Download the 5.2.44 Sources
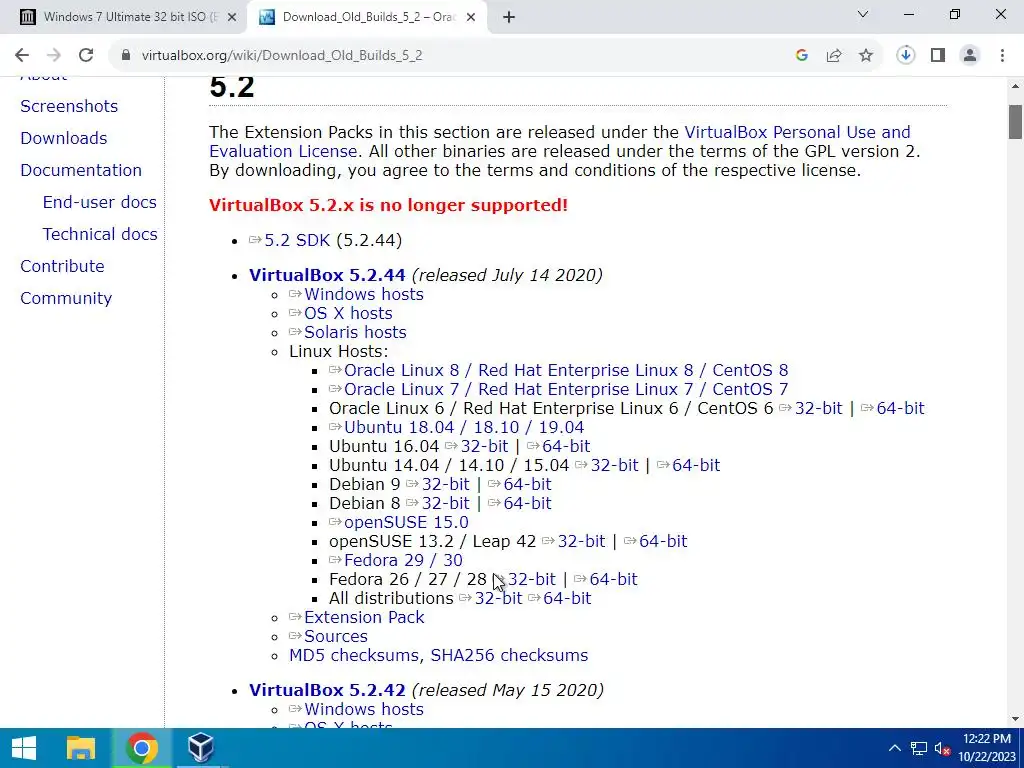The width and height of the screenshot is (1024, 768). 336,636
